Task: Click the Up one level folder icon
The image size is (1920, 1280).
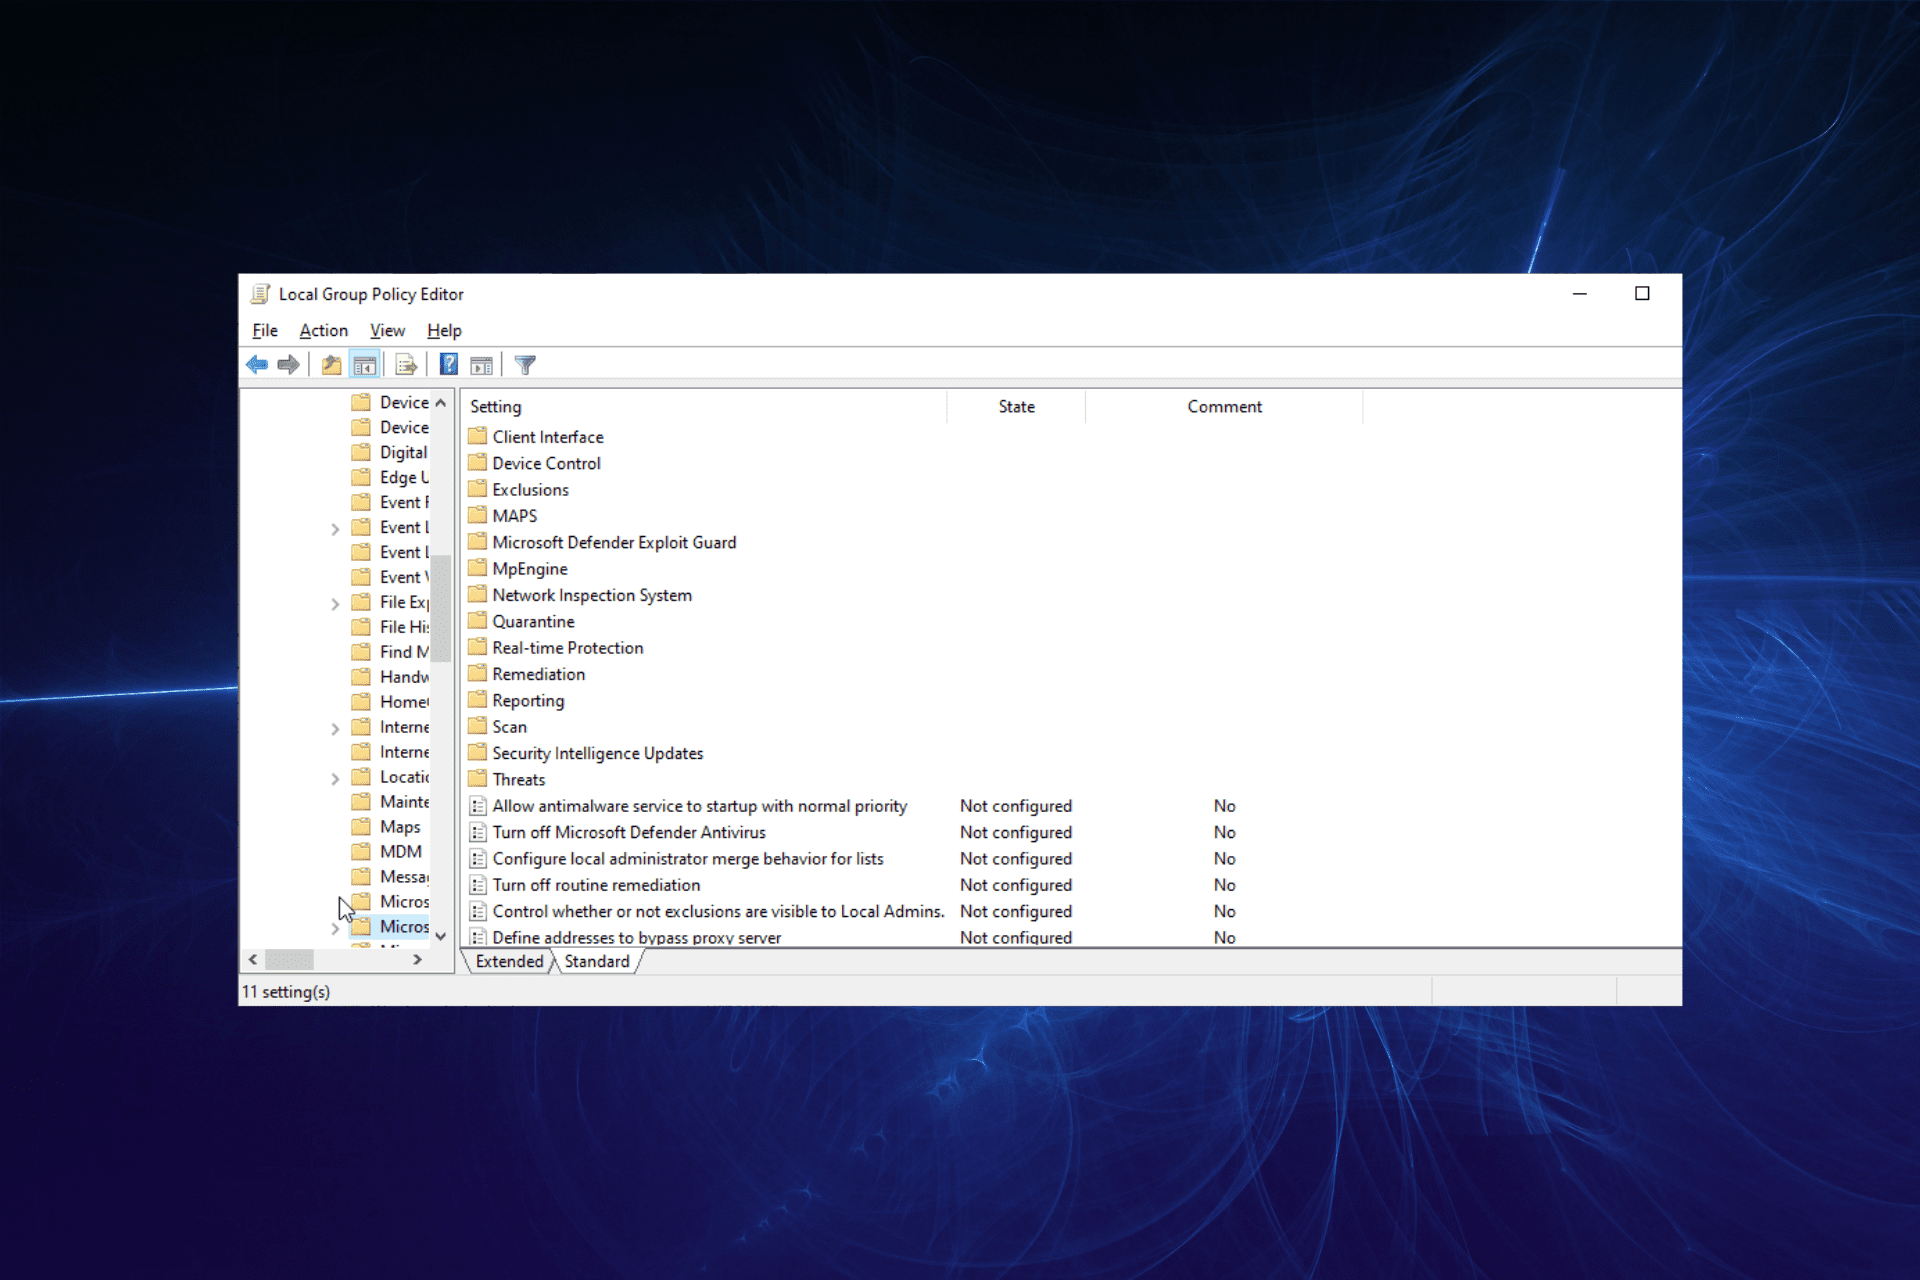Action: [331, 365]
